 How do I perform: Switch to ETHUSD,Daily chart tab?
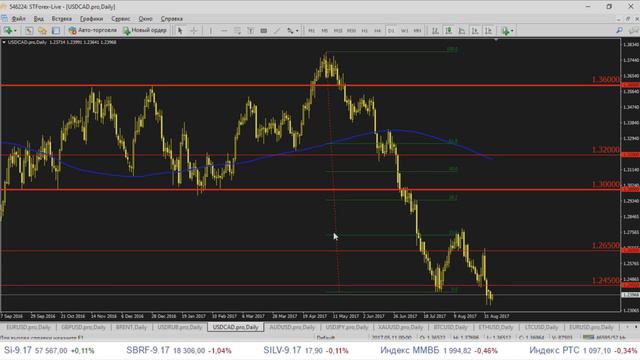point(496,327)
